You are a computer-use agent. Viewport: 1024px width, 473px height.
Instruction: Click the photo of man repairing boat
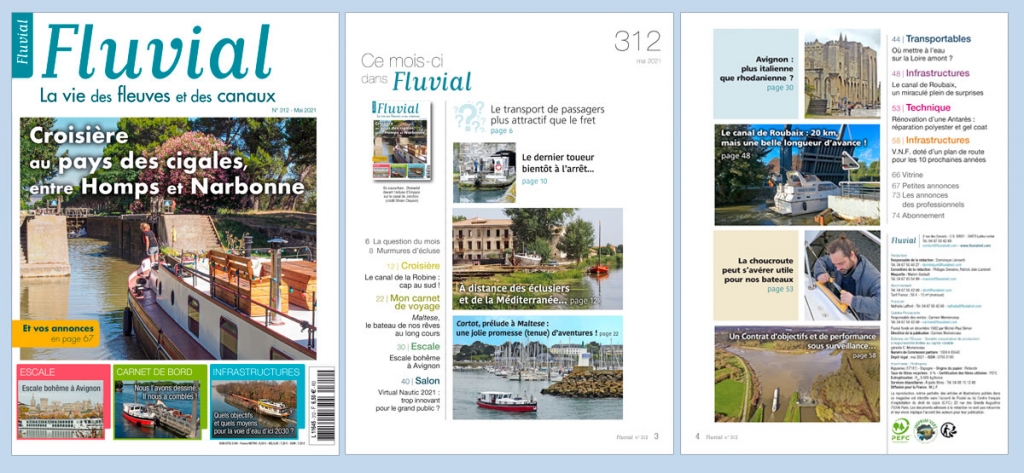(842, 275)
